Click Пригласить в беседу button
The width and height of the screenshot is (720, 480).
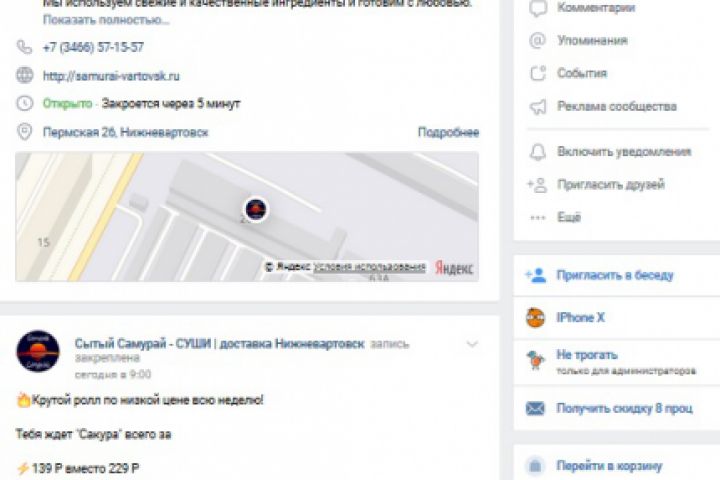[615, 275]
